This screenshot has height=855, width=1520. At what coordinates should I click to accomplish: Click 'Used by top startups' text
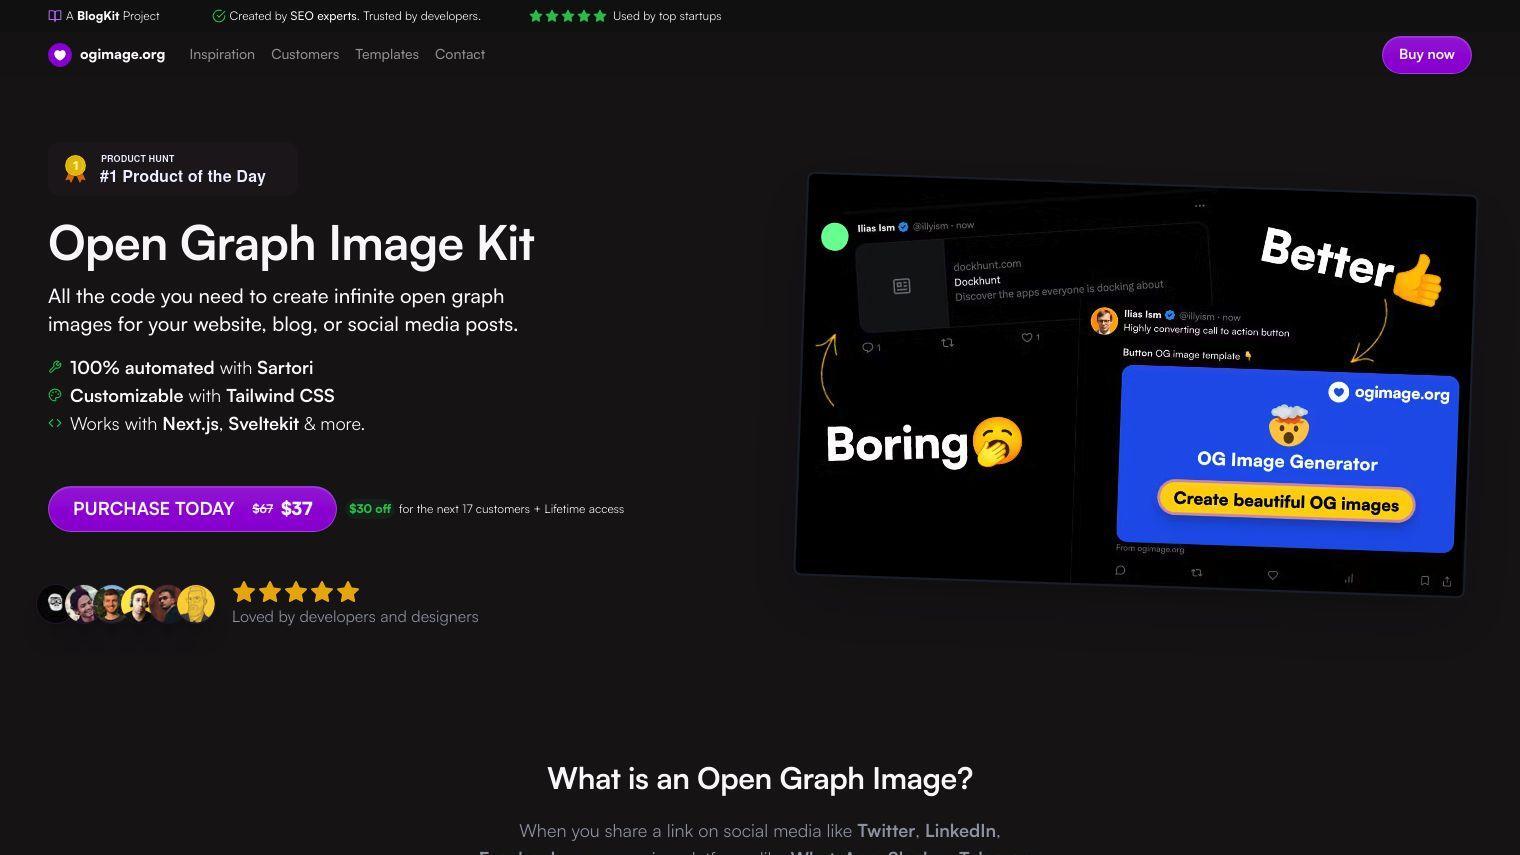pos(667,16)
